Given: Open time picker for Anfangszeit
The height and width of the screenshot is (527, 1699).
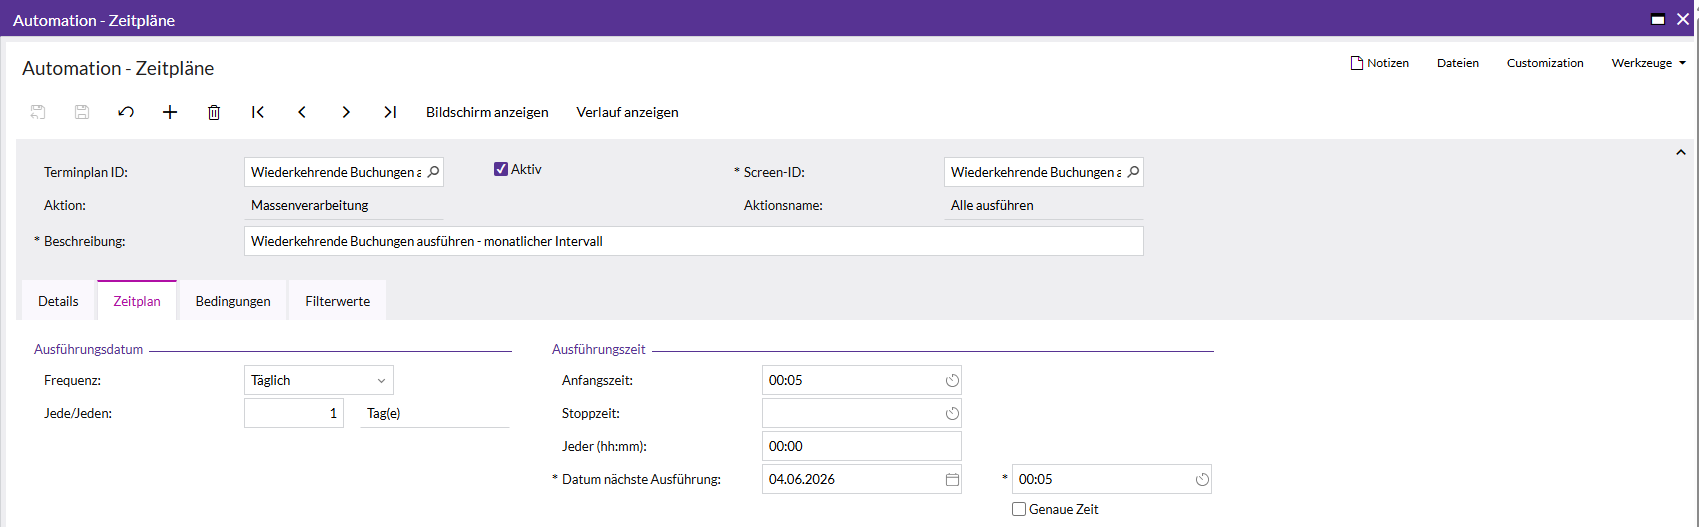Looking at the screenshot, I should 952,380.
